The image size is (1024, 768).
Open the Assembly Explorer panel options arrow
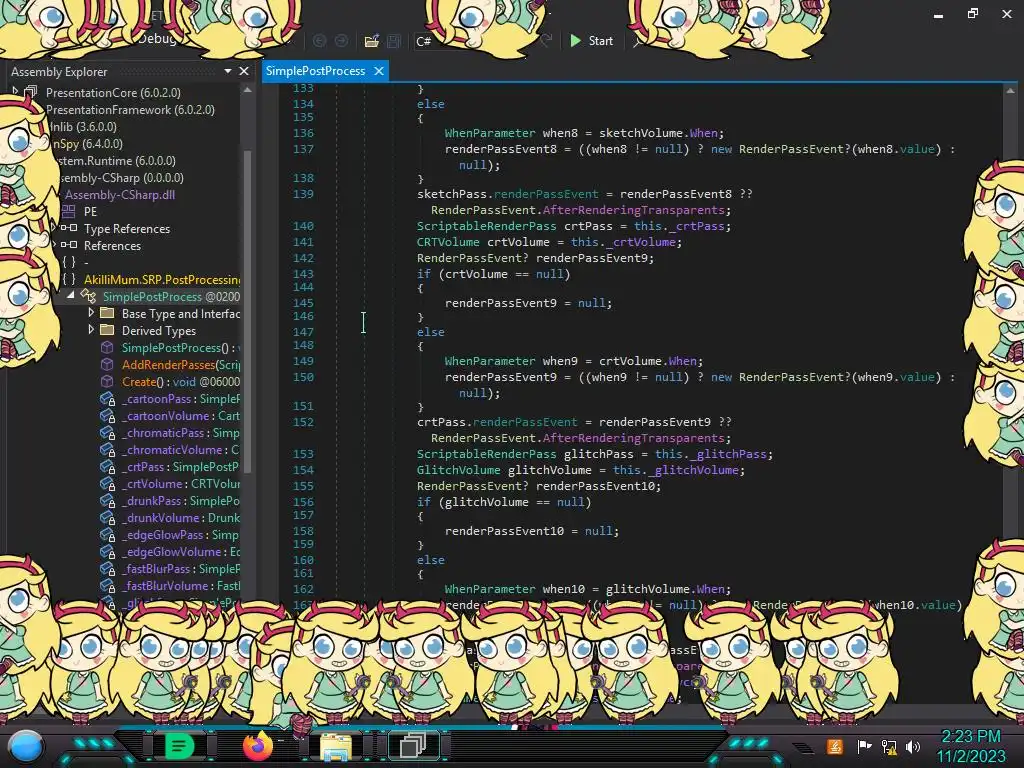point(227,71)
